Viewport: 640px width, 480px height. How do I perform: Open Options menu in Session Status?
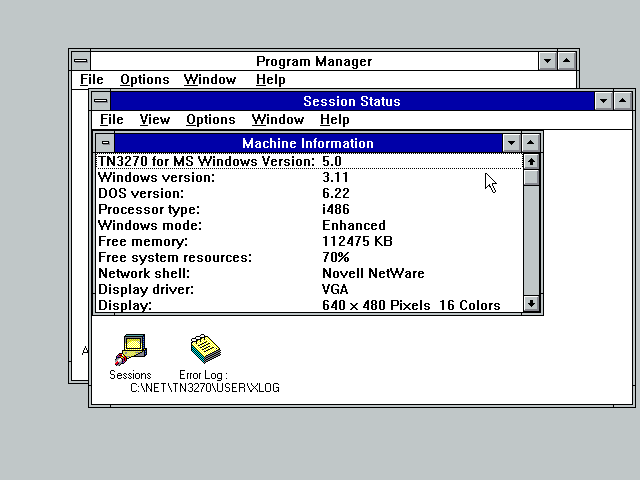tap(211, 120)
